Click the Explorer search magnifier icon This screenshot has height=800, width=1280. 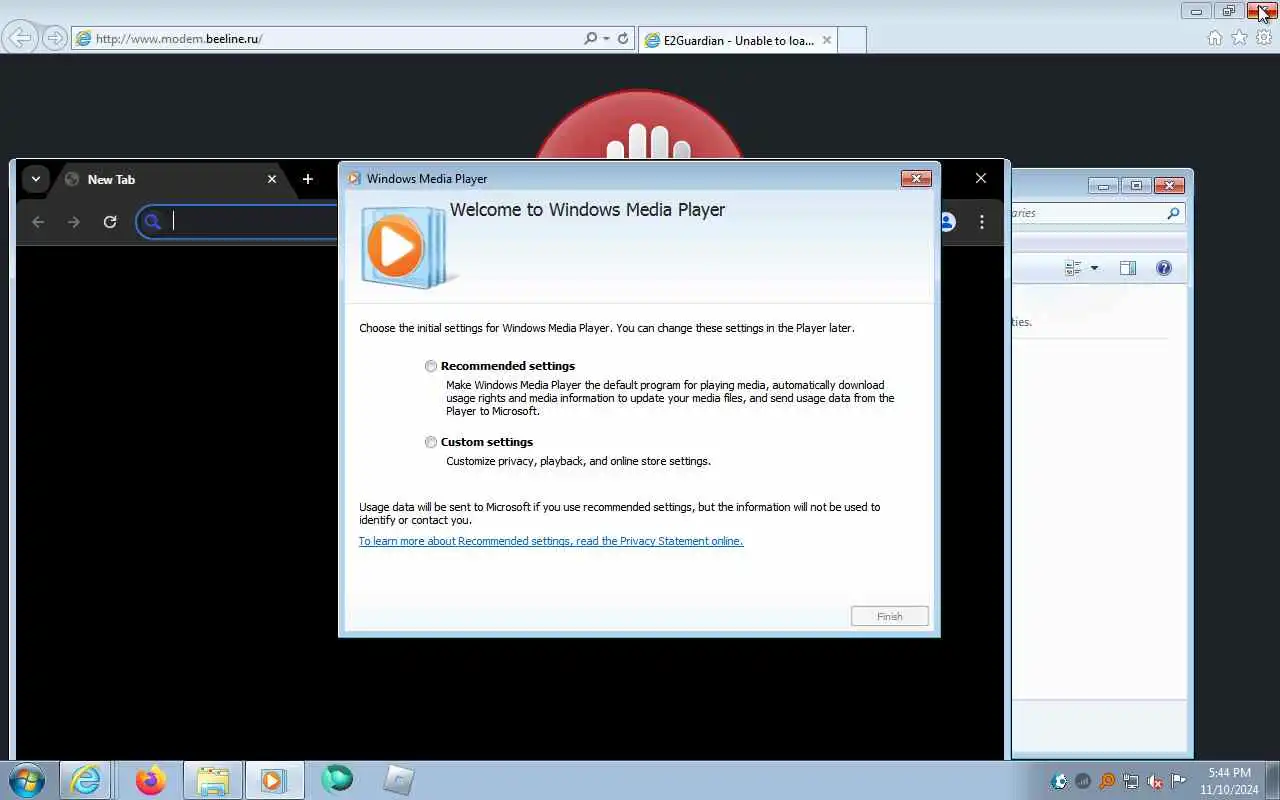[x=1173, y=213]
